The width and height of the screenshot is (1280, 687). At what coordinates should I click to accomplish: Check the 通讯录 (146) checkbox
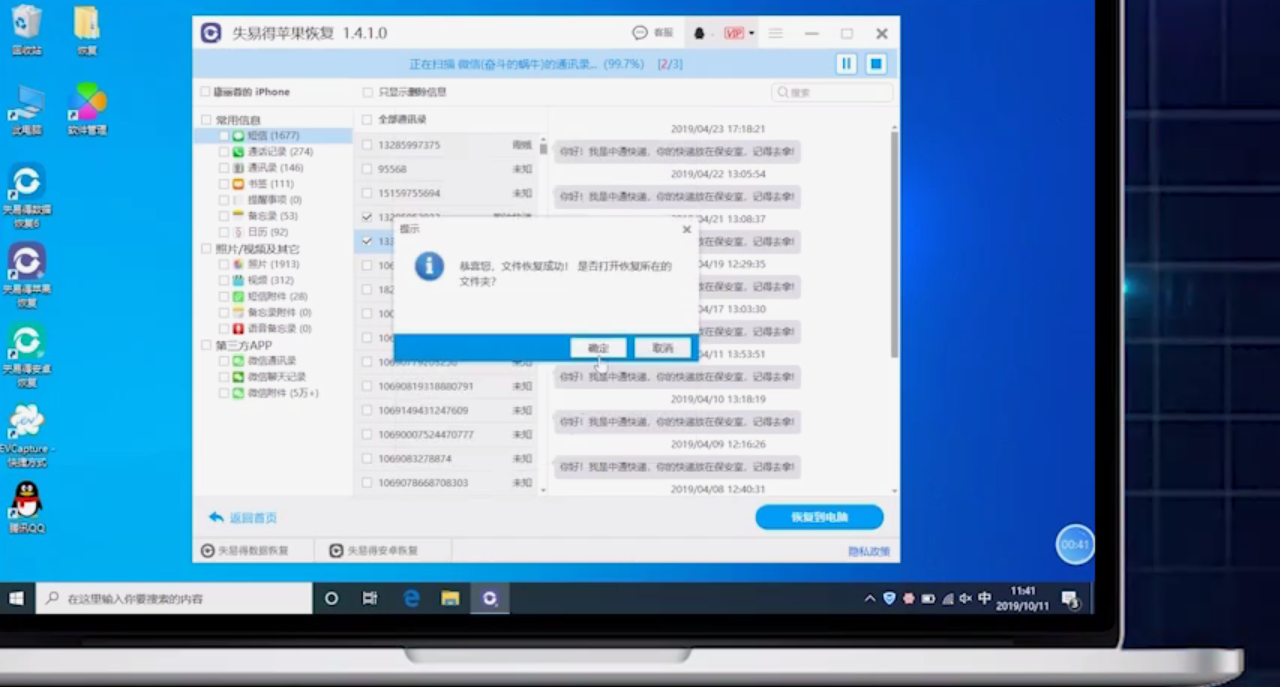(224, 168)
